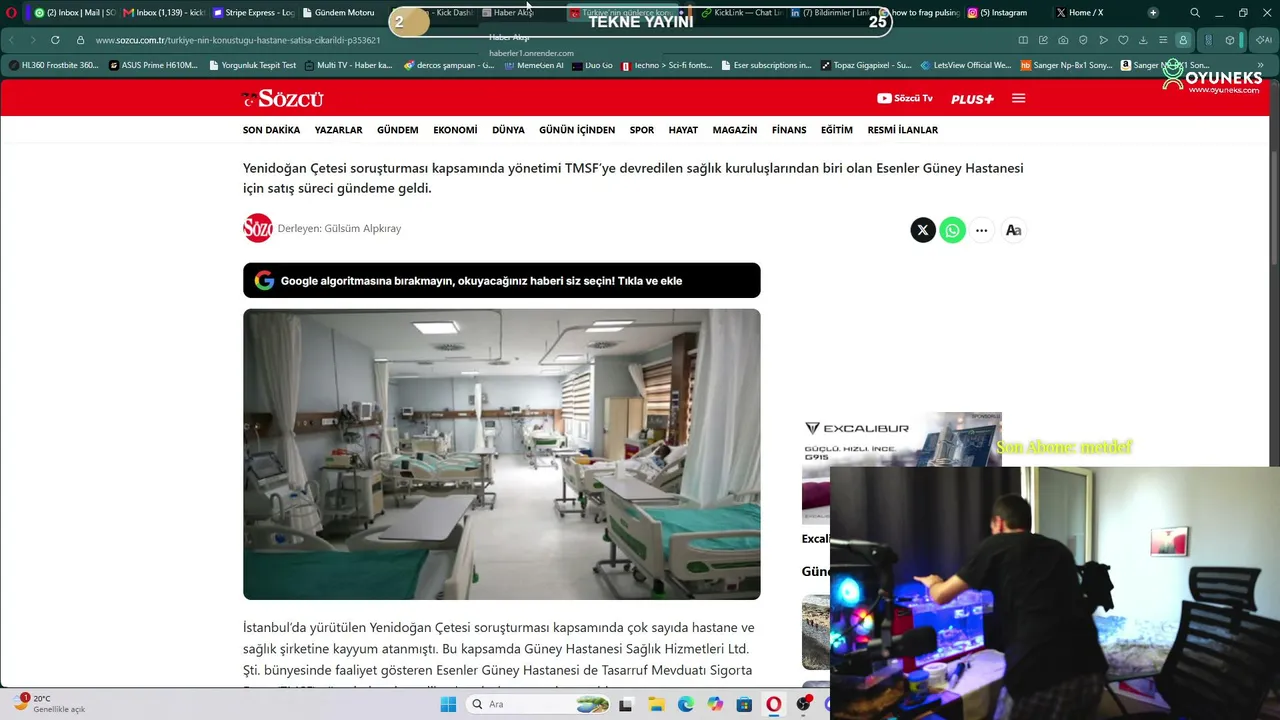1280x720 pixels.
Task: Share article on X (Twitter)
Action: (923, 230)
